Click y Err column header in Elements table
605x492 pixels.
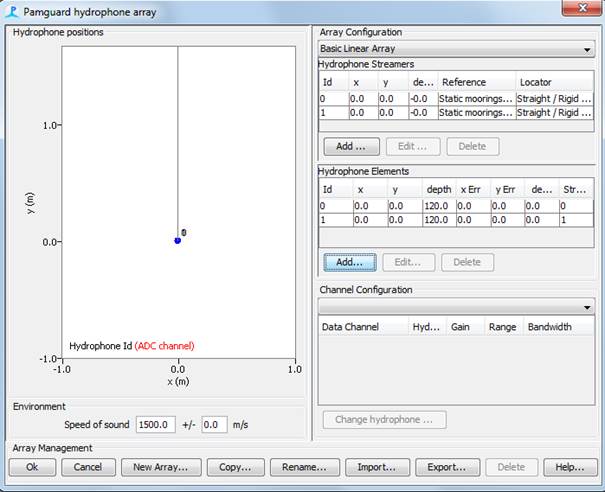click(507, 189)
